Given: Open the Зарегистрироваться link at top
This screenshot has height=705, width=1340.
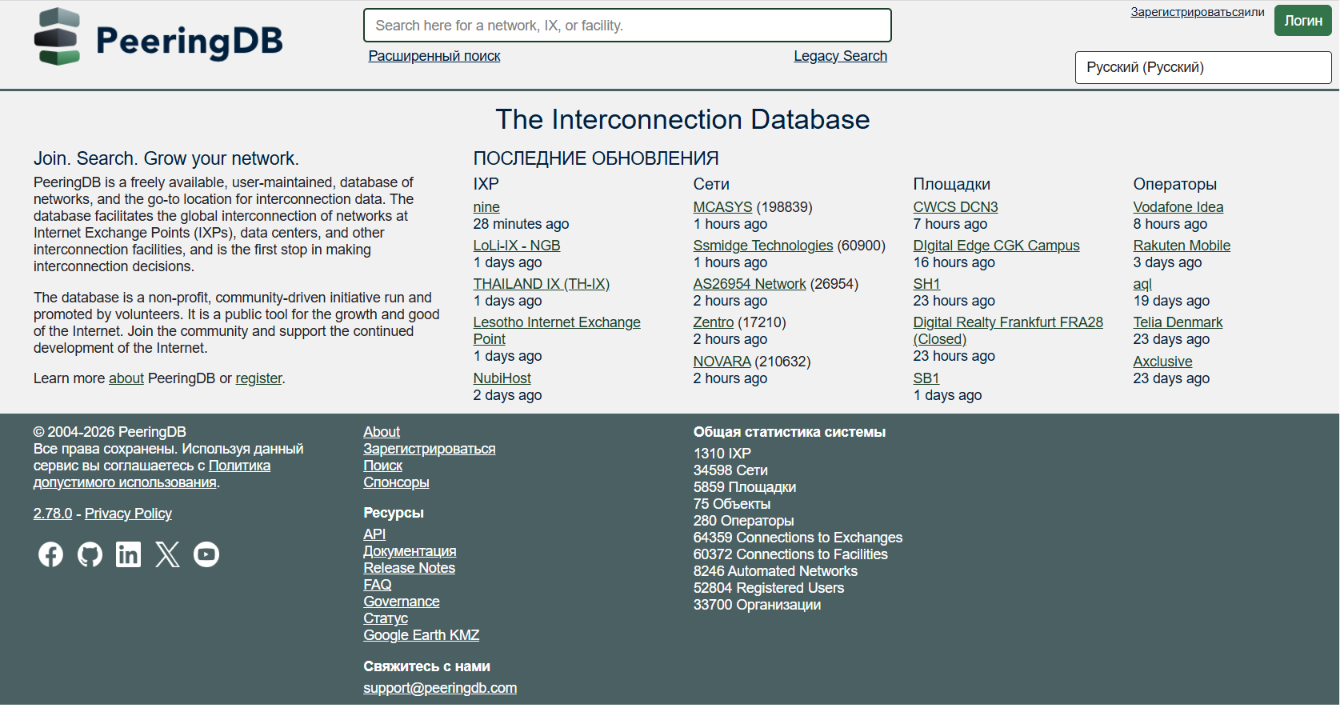Looking at the screenshot, I should pos(1187,12).
